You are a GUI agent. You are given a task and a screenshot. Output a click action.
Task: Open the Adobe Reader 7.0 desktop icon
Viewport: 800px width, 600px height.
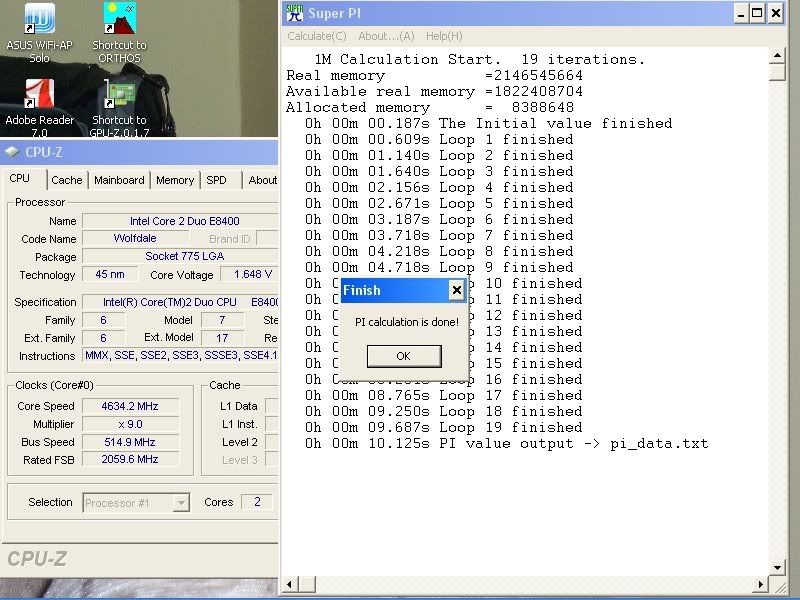click(x=39, y=108)
